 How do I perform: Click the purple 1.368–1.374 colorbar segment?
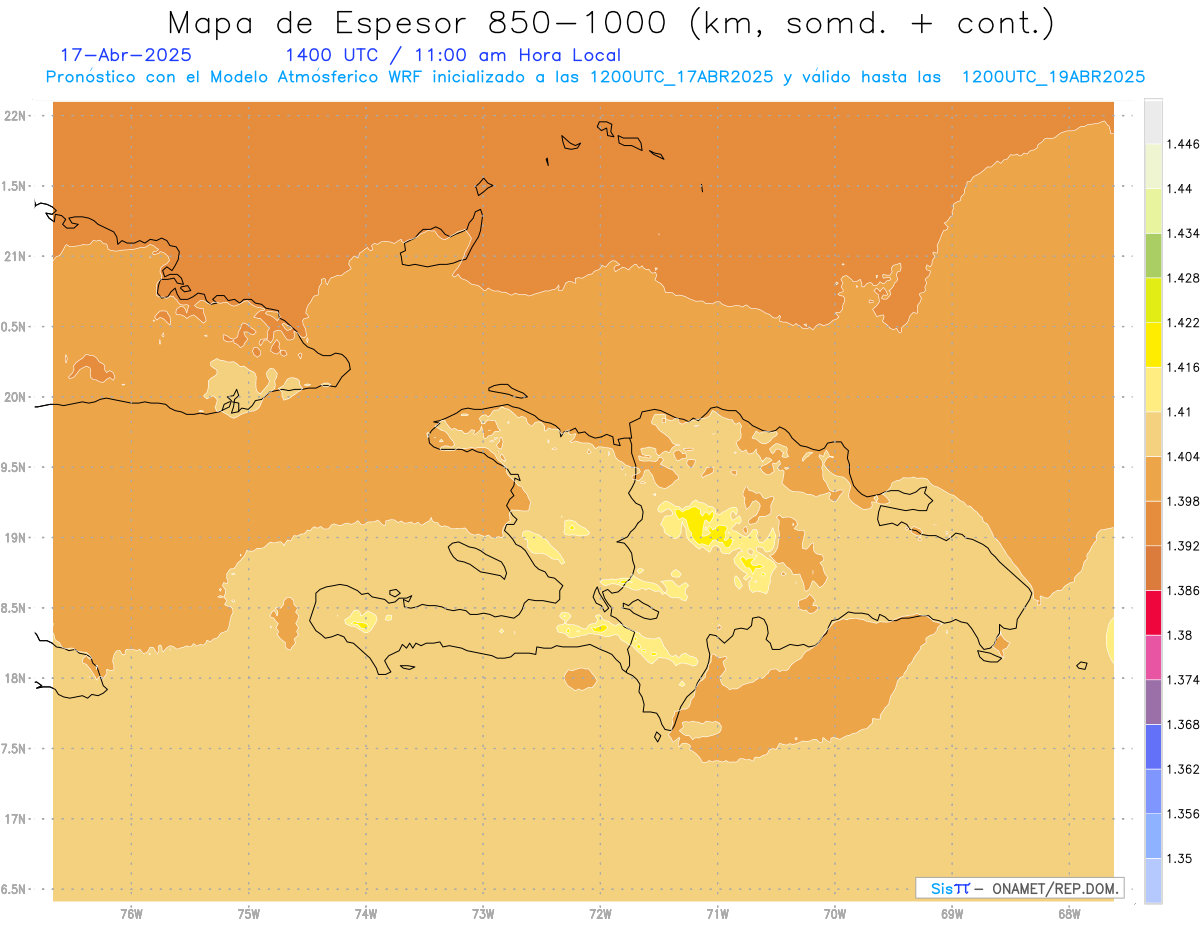click(x=1153, y=702)
